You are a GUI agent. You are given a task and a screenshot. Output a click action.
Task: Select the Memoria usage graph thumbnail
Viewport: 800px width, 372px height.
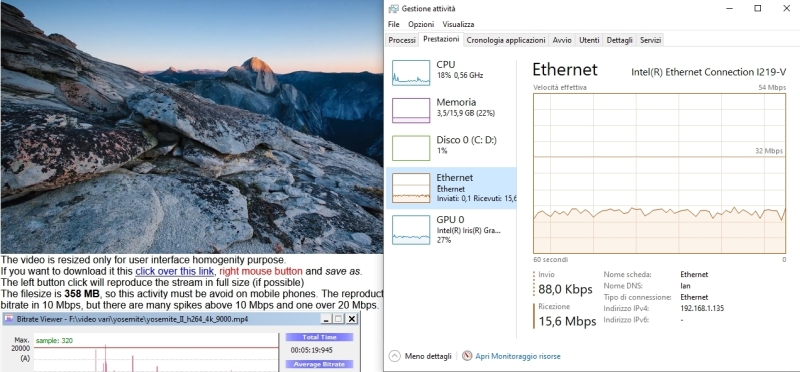coord(411,110)
